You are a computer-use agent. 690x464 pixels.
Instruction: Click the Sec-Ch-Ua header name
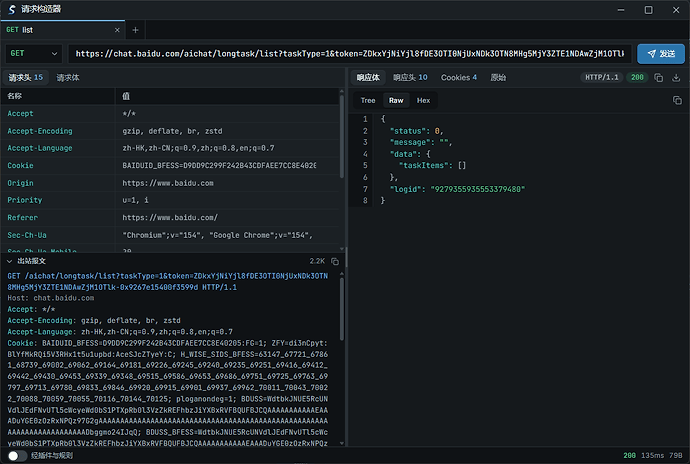[27, 235]
